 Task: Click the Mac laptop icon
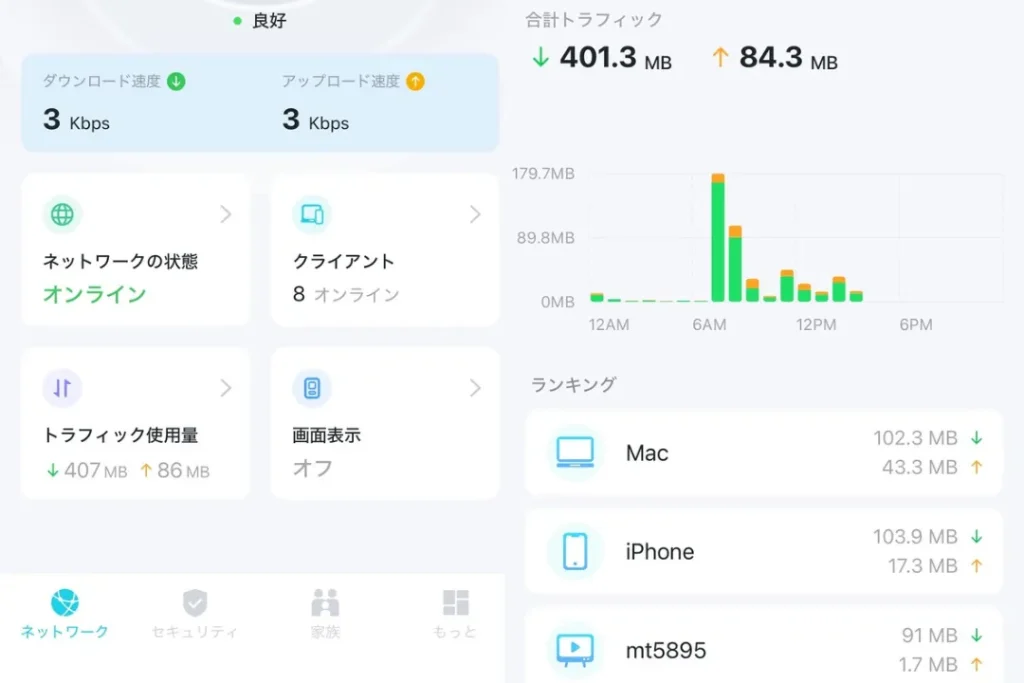[x=575, y=453]
